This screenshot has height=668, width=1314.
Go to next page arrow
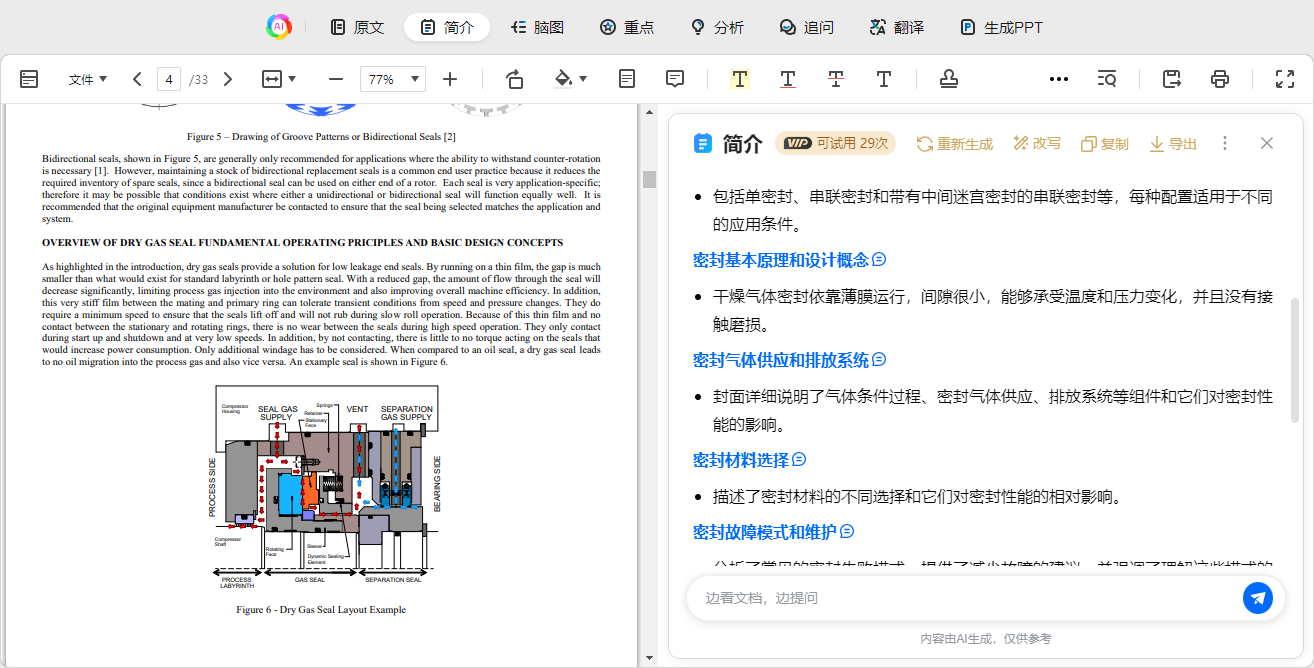coord(227,79)
